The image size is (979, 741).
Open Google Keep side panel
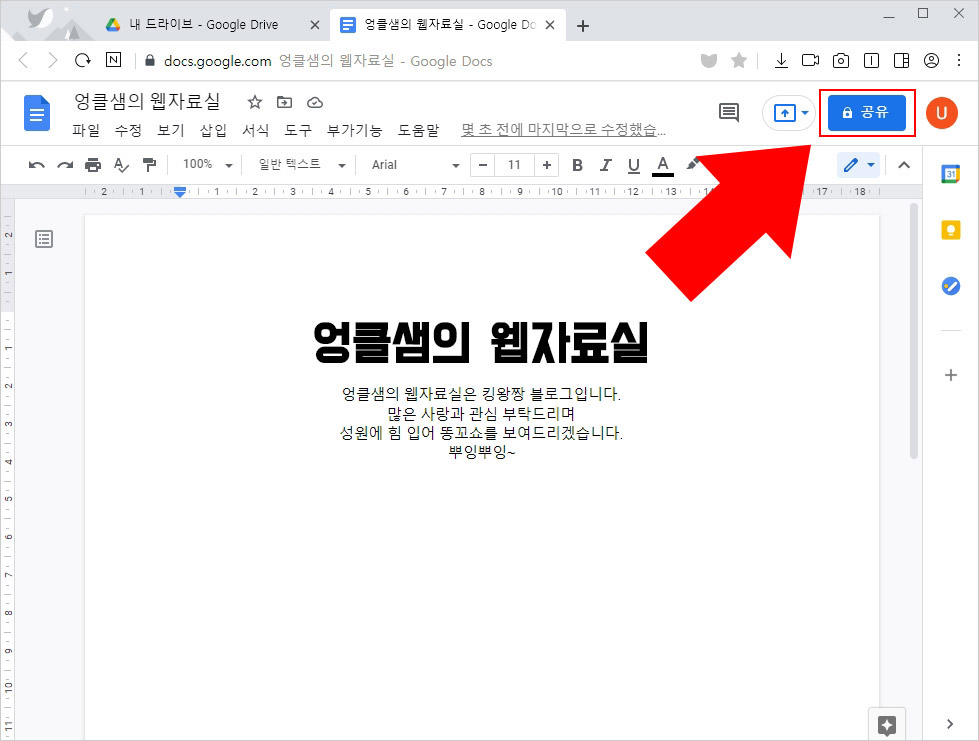[x=950, y=230]
